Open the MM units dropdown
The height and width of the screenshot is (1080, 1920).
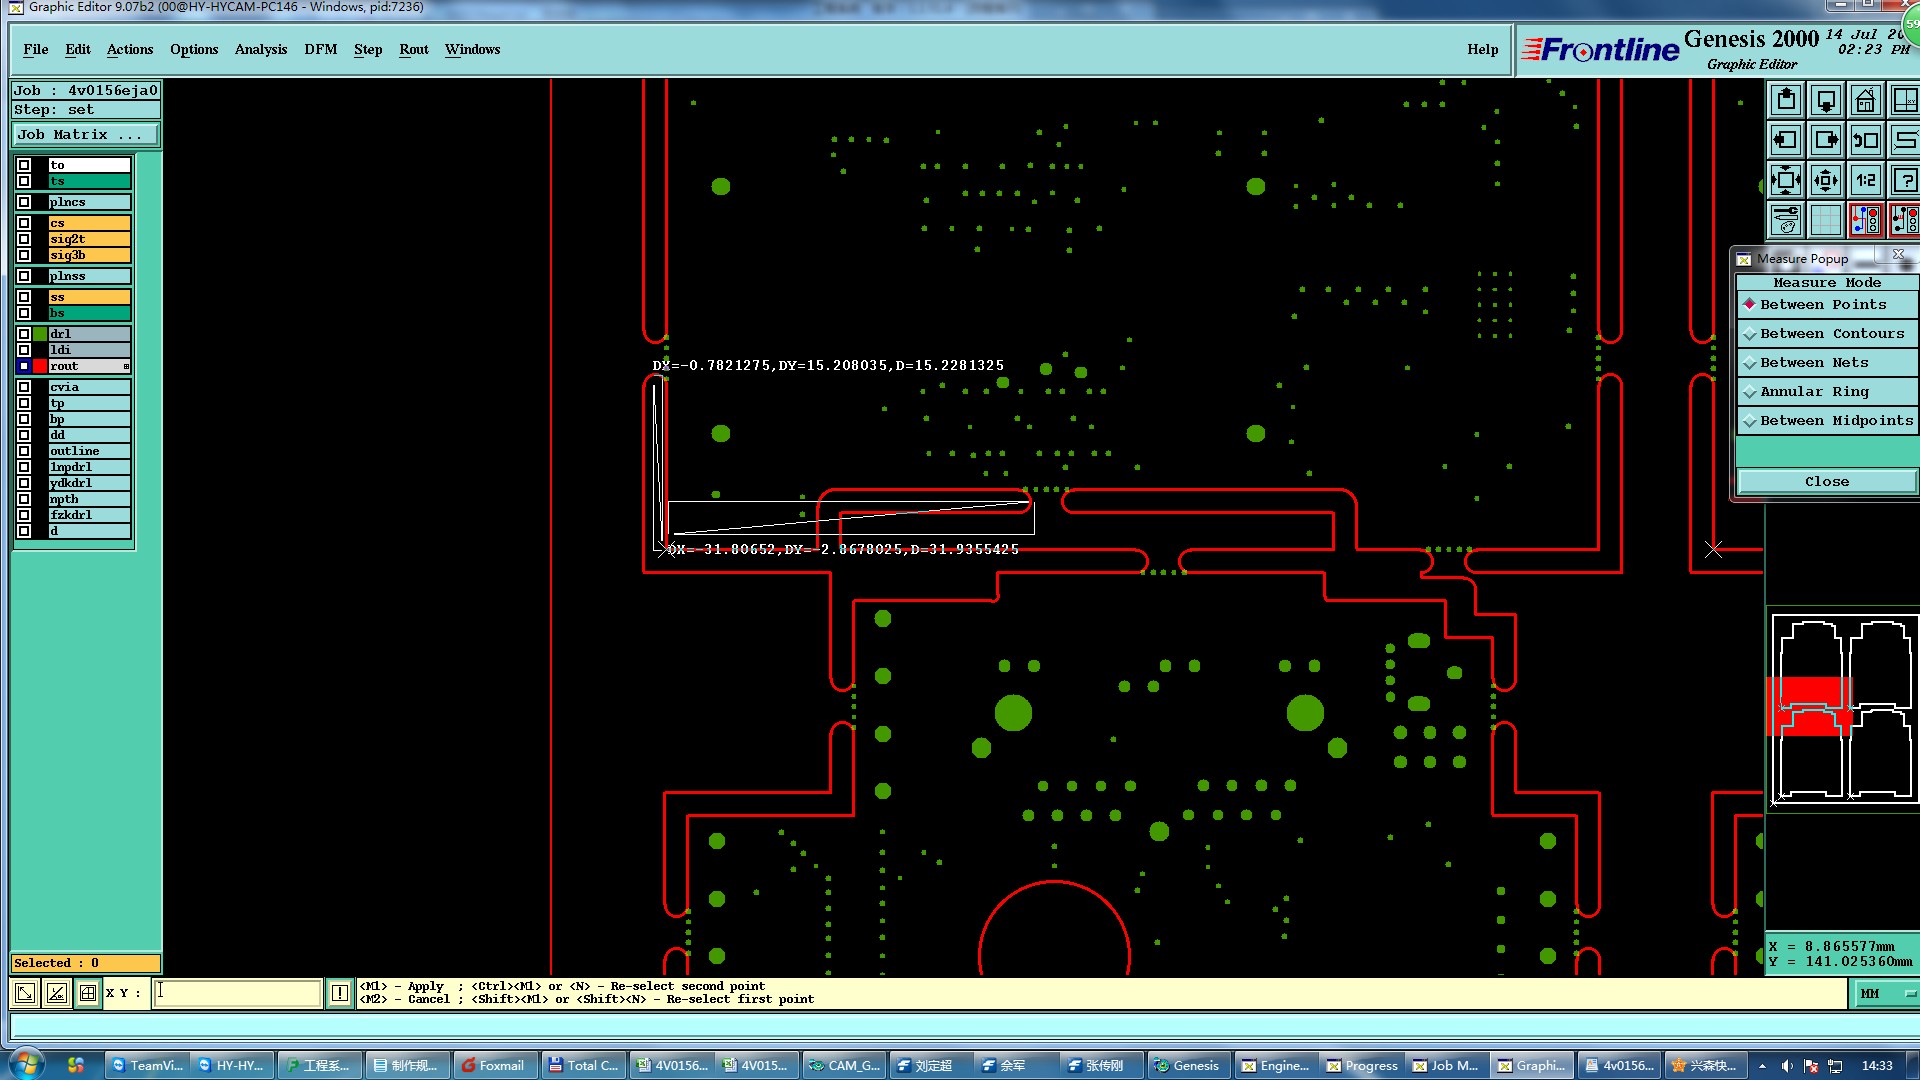click(1885, 993)
